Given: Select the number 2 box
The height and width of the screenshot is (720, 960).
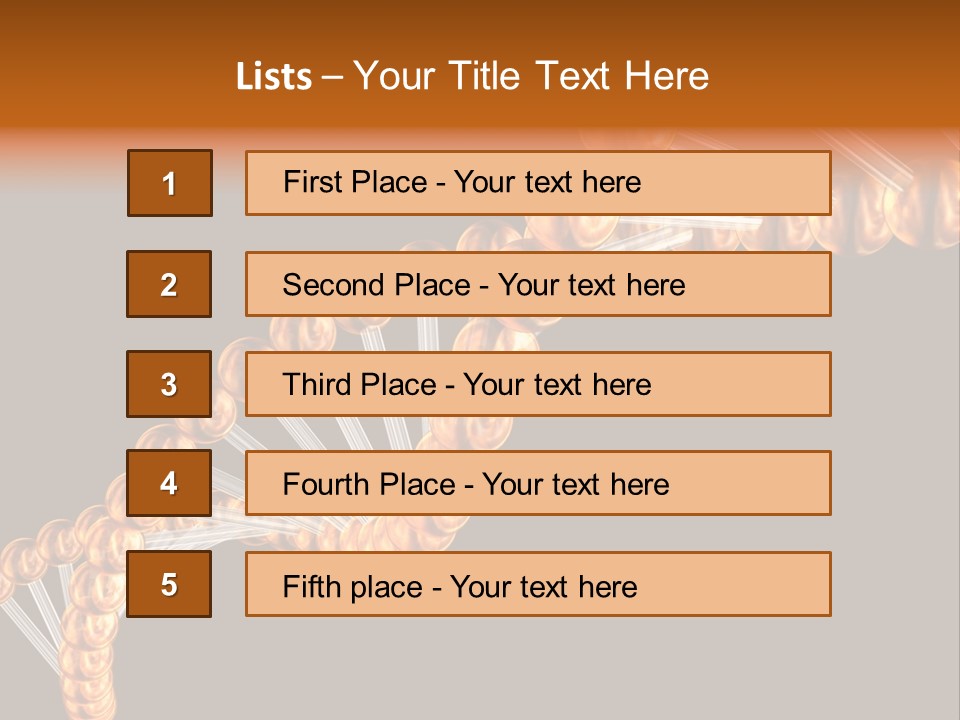Looking at the screenshot, I should coord(169,284).
